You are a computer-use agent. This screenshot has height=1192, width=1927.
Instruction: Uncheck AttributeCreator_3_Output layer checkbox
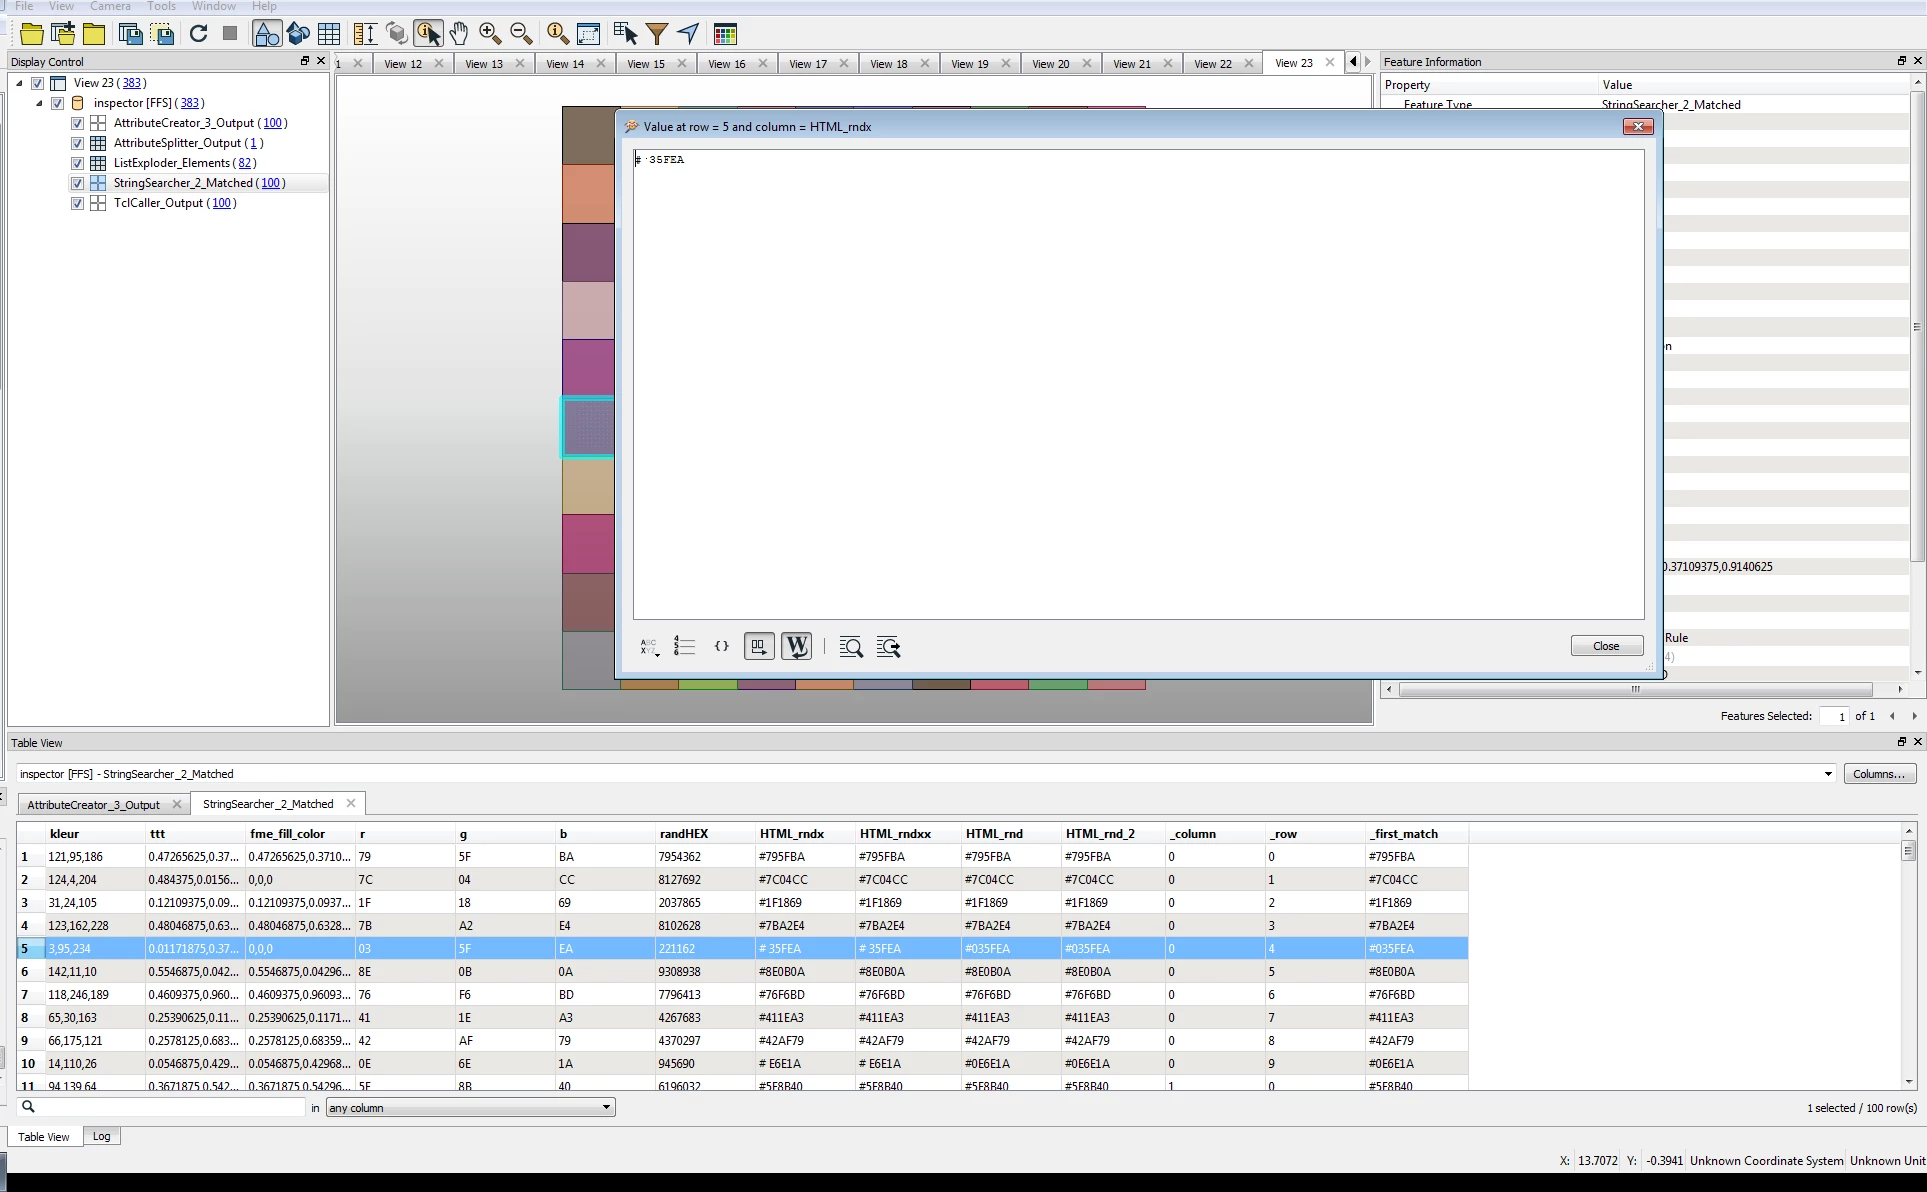pyautogui.click(x=77, y=123)
